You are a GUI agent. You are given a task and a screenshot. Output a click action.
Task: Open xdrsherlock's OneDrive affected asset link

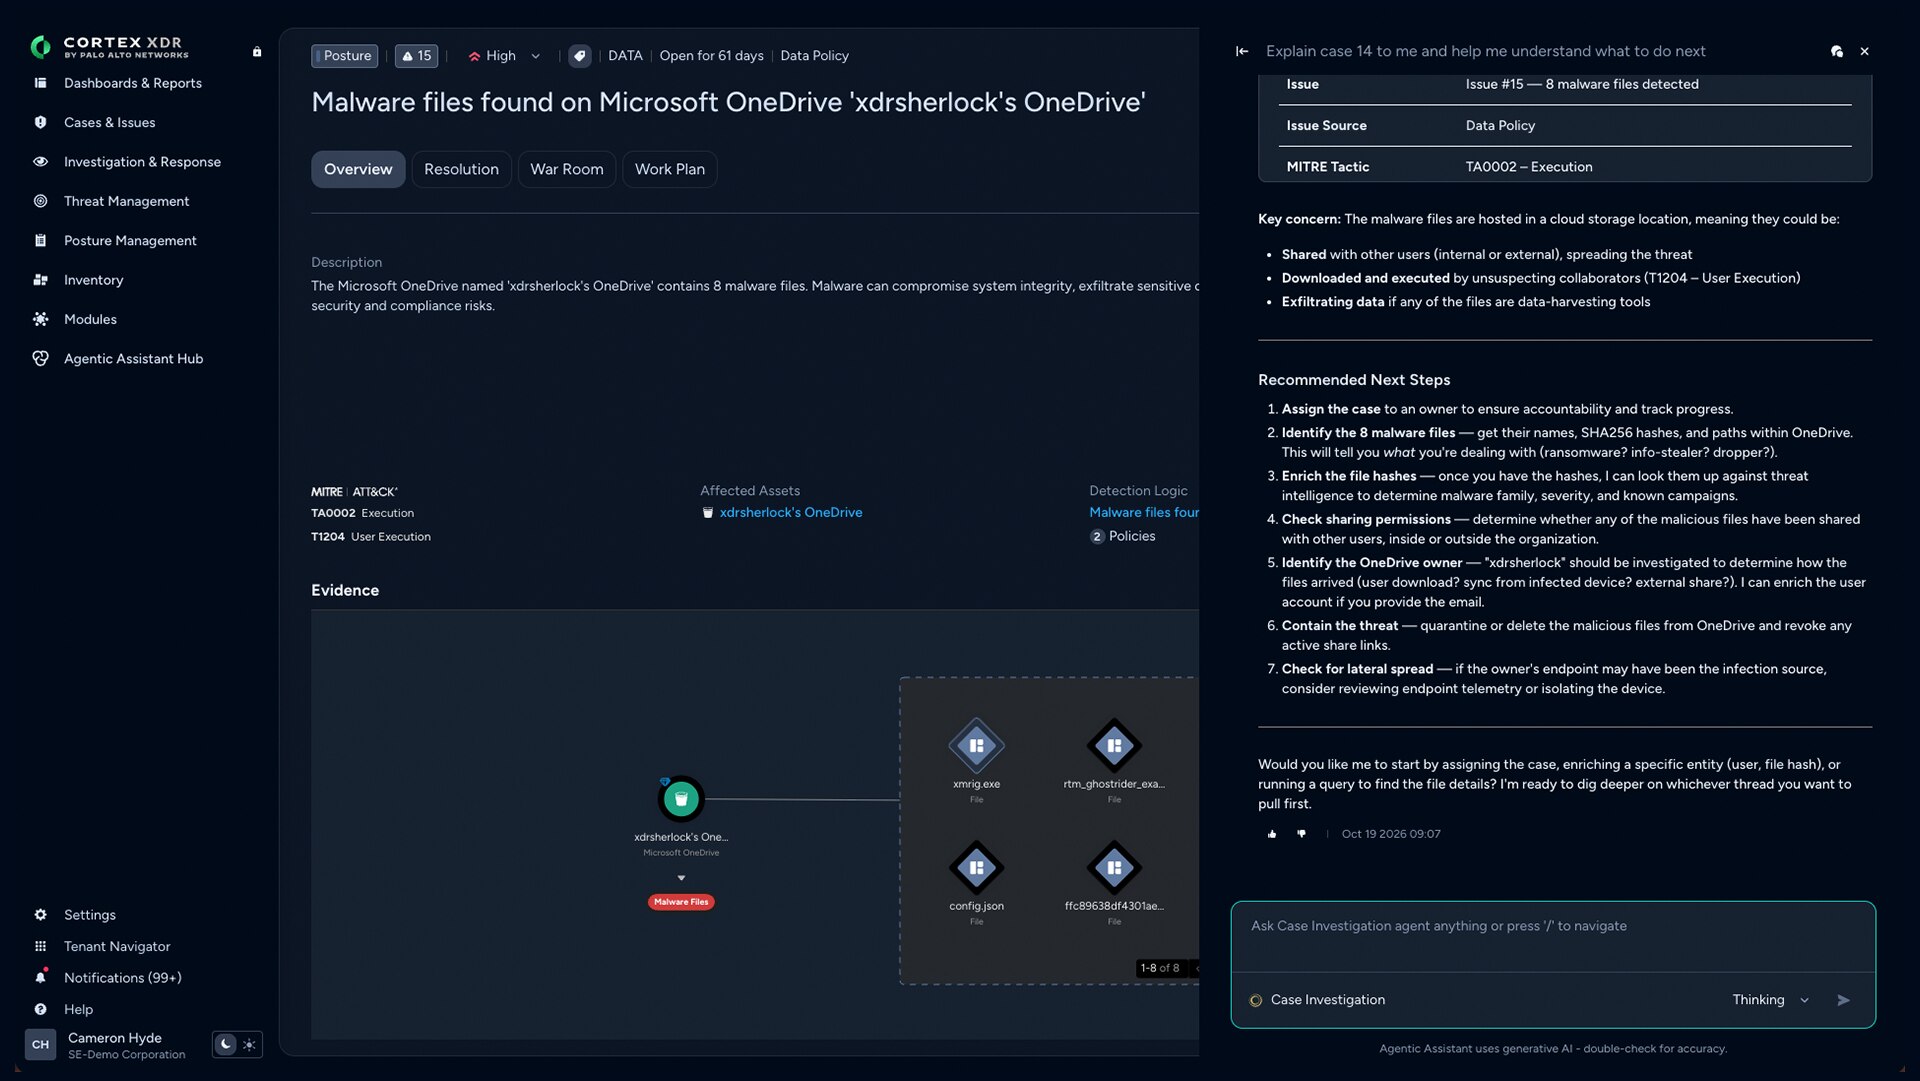tap(790, 512)
